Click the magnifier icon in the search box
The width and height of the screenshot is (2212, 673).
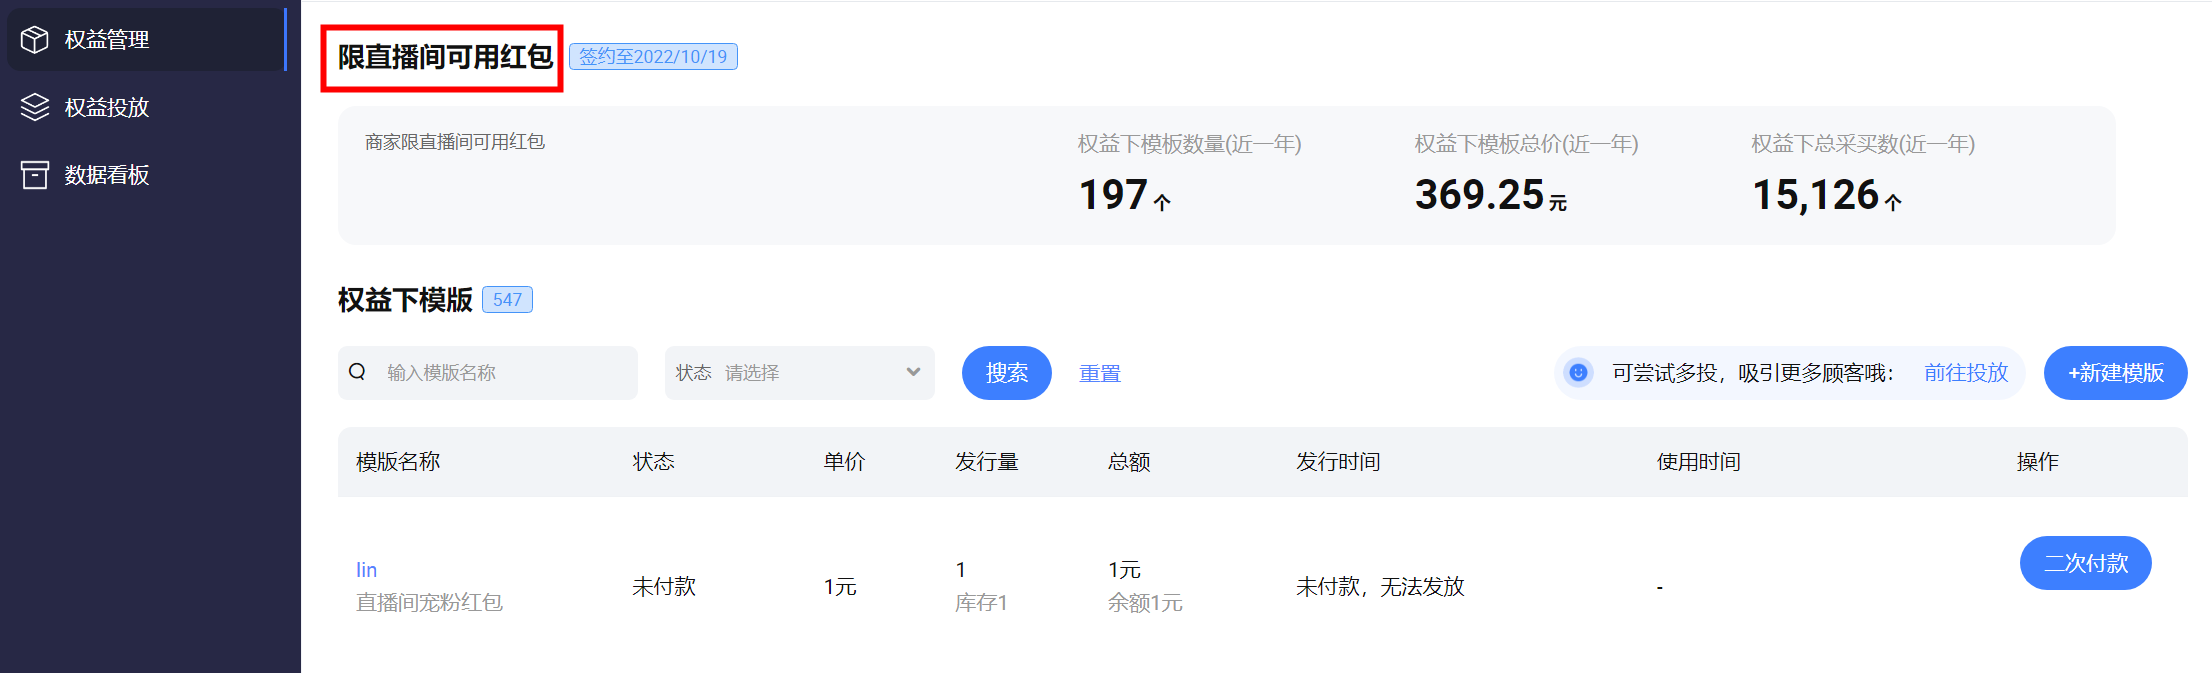(x=357, y=372)
